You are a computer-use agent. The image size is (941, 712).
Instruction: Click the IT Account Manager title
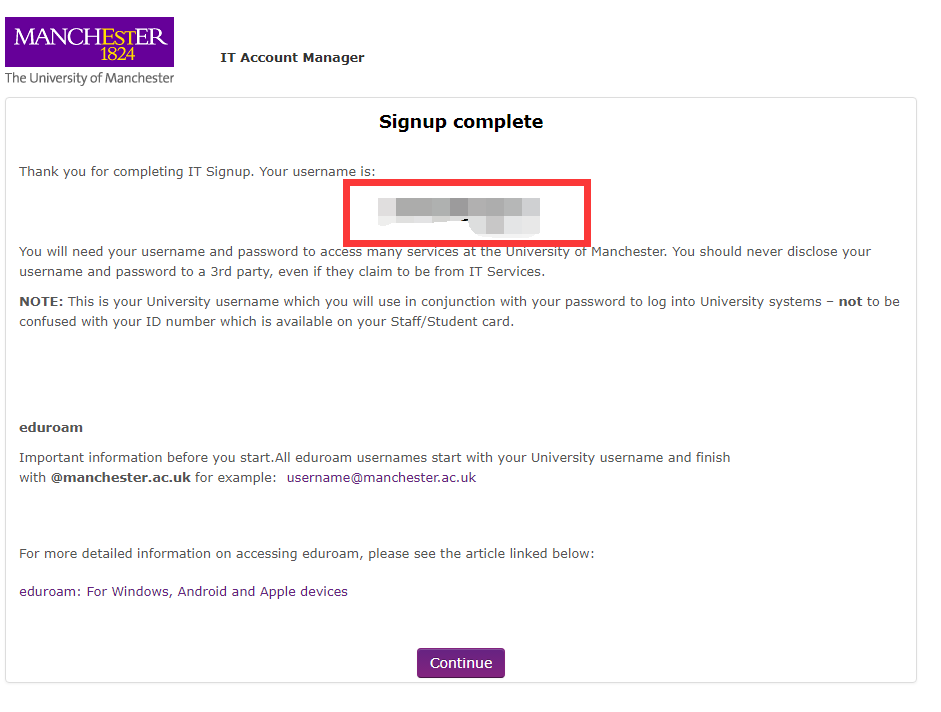pyautogui.click(x=292, y=58)
